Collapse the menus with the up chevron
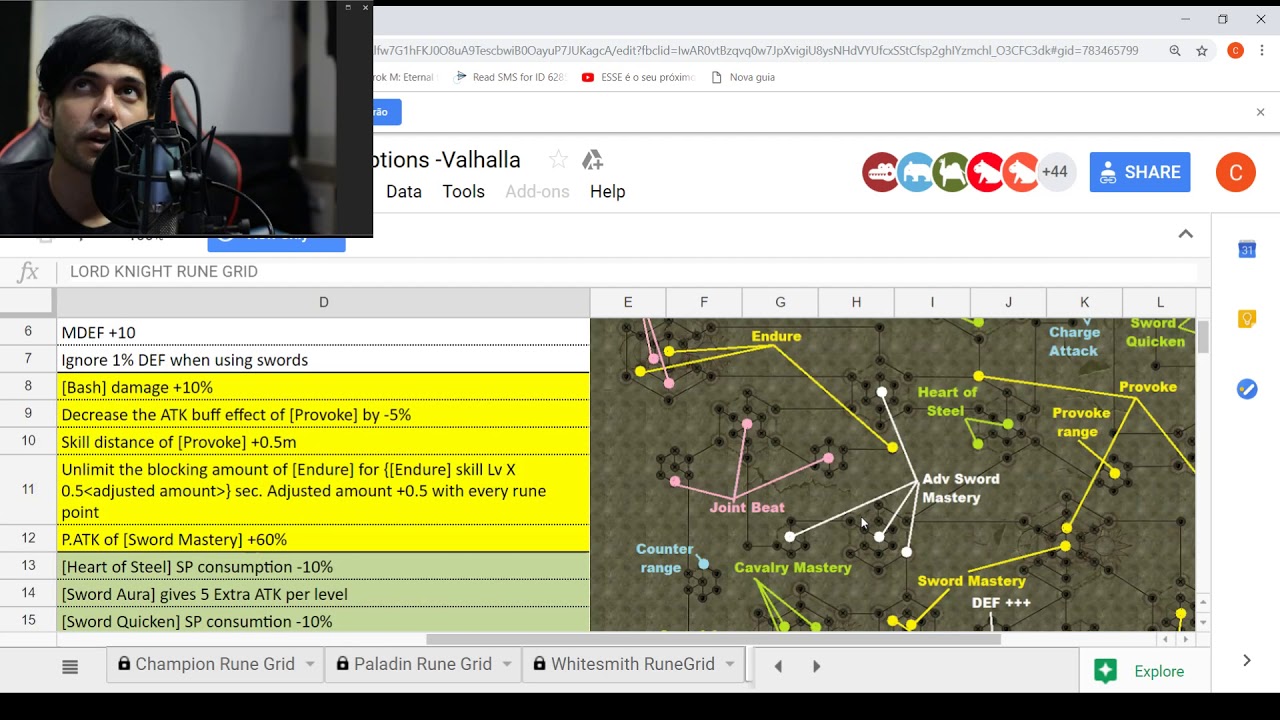The image size is (1280, 720). coord(1185,234)
